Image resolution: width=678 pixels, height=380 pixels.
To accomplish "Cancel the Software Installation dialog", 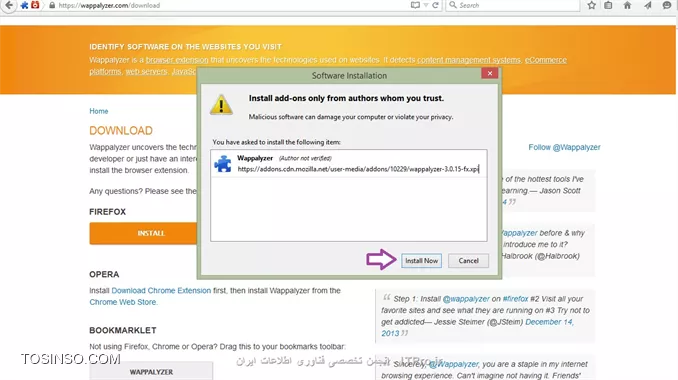I will 468,261.
